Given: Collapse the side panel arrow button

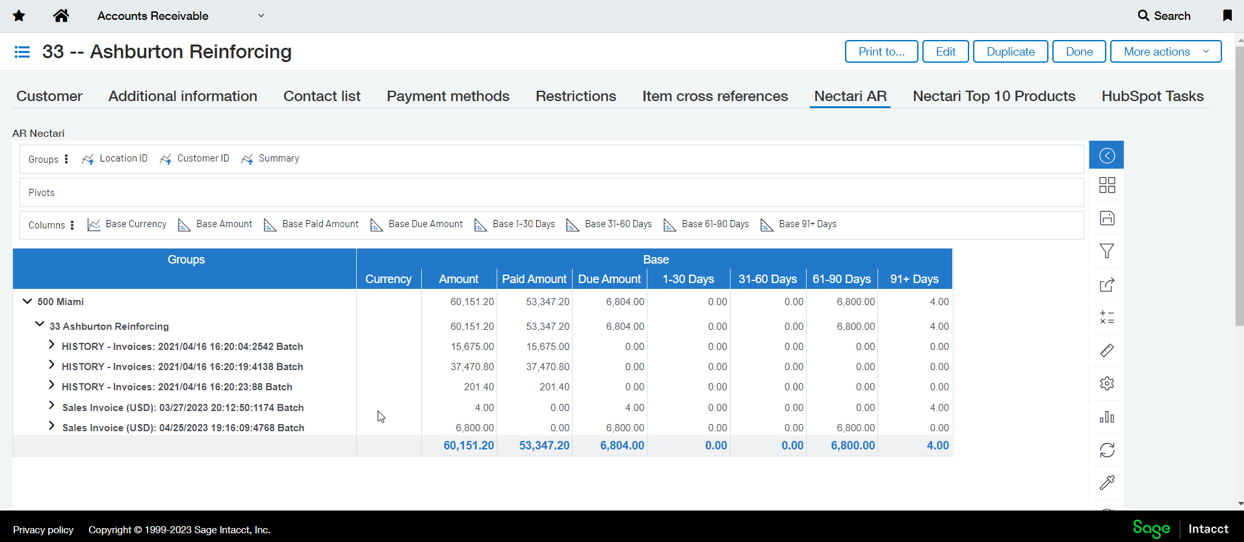Looking at the screenshot, I should pyautogui.click(x=1106, y=155).
